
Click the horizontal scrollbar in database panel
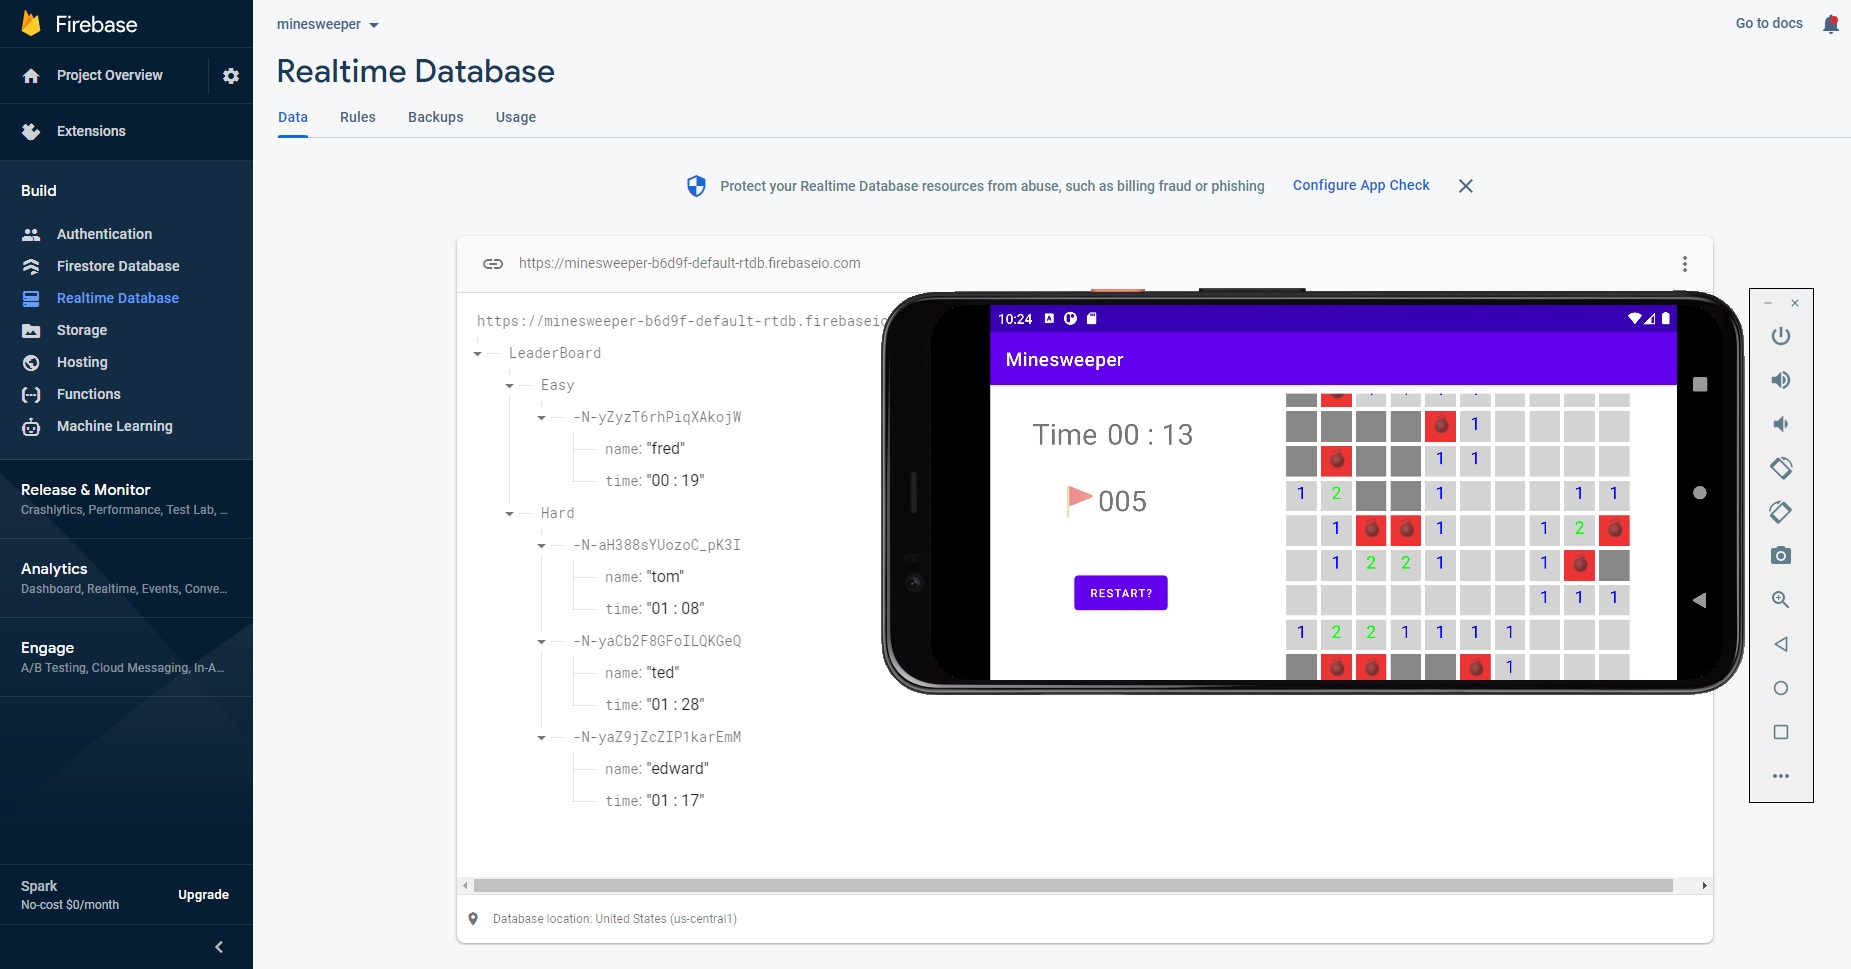(x=1073, y=886)
